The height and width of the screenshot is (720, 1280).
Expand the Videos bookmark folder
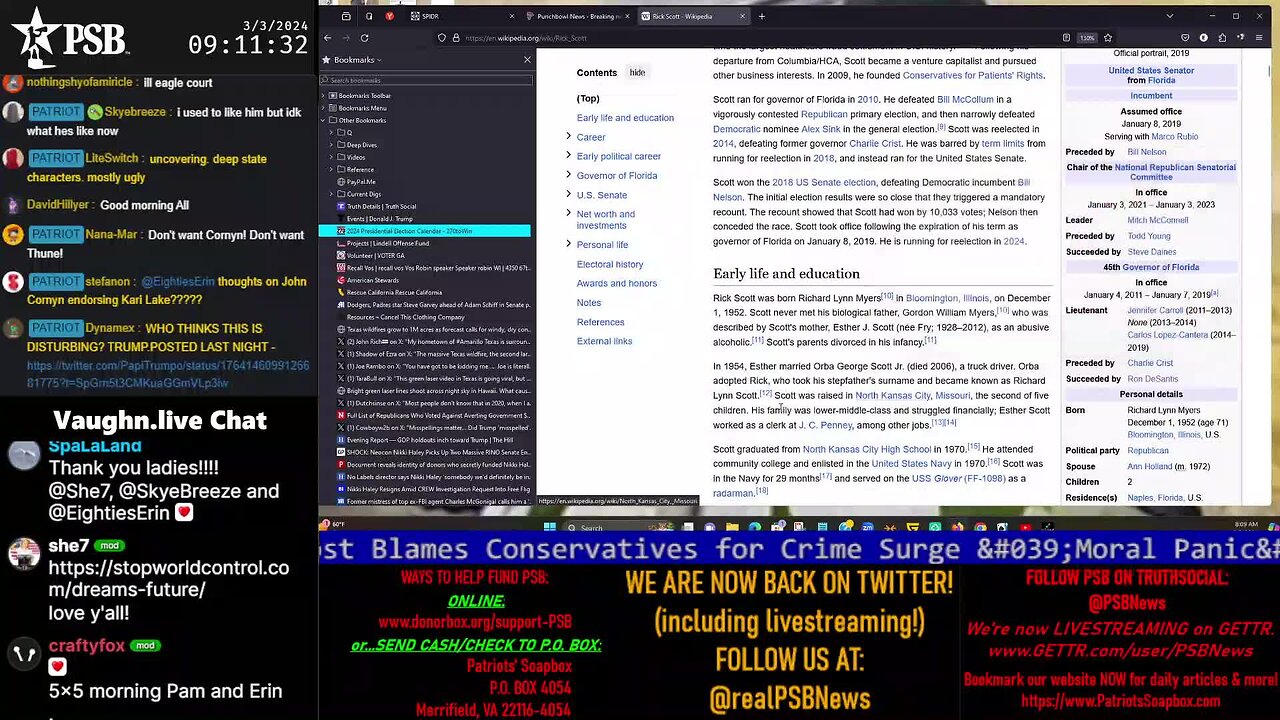(x=332, y=157)
